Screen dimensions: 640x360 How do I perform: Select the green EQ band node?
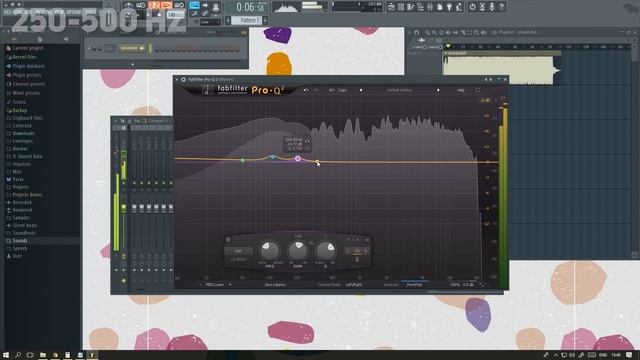coord(242,160)
